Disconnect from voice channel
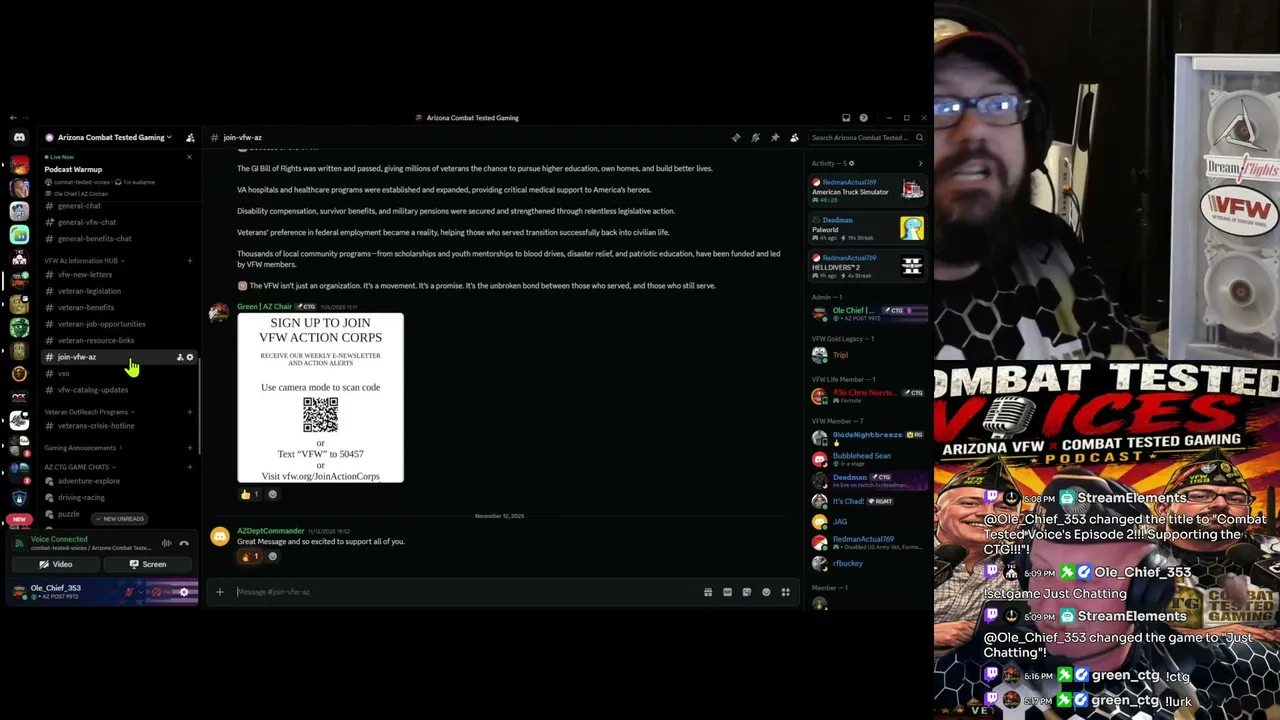The width and height of the screenshot is (1280, 720). (x=184, y=543)
